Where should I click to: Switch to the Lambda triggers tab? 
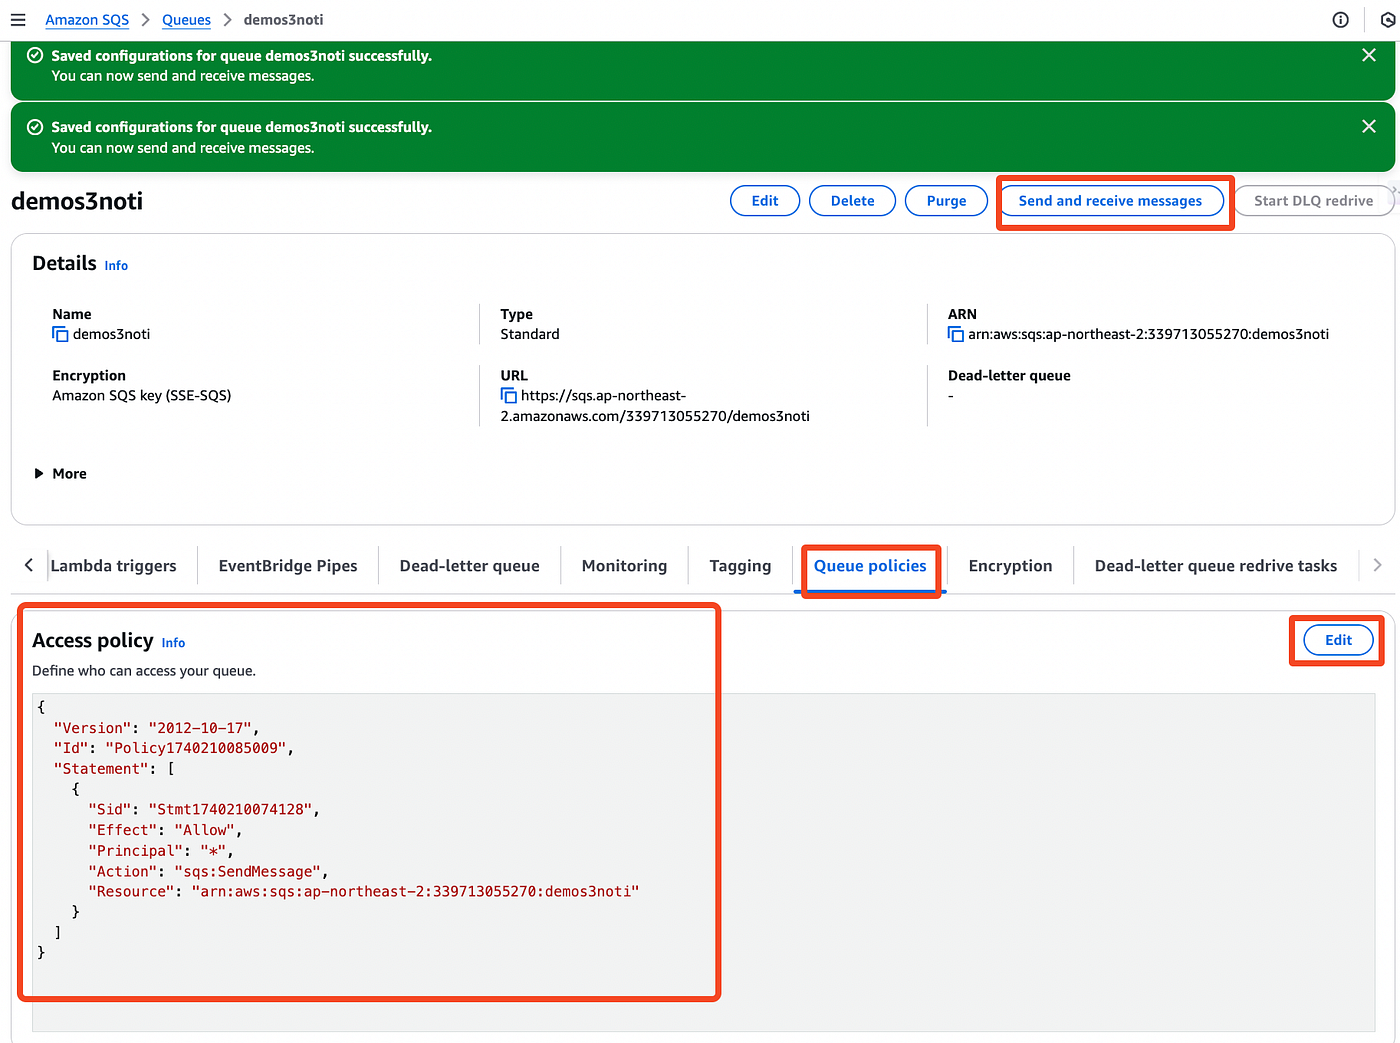tap(113, 566)
